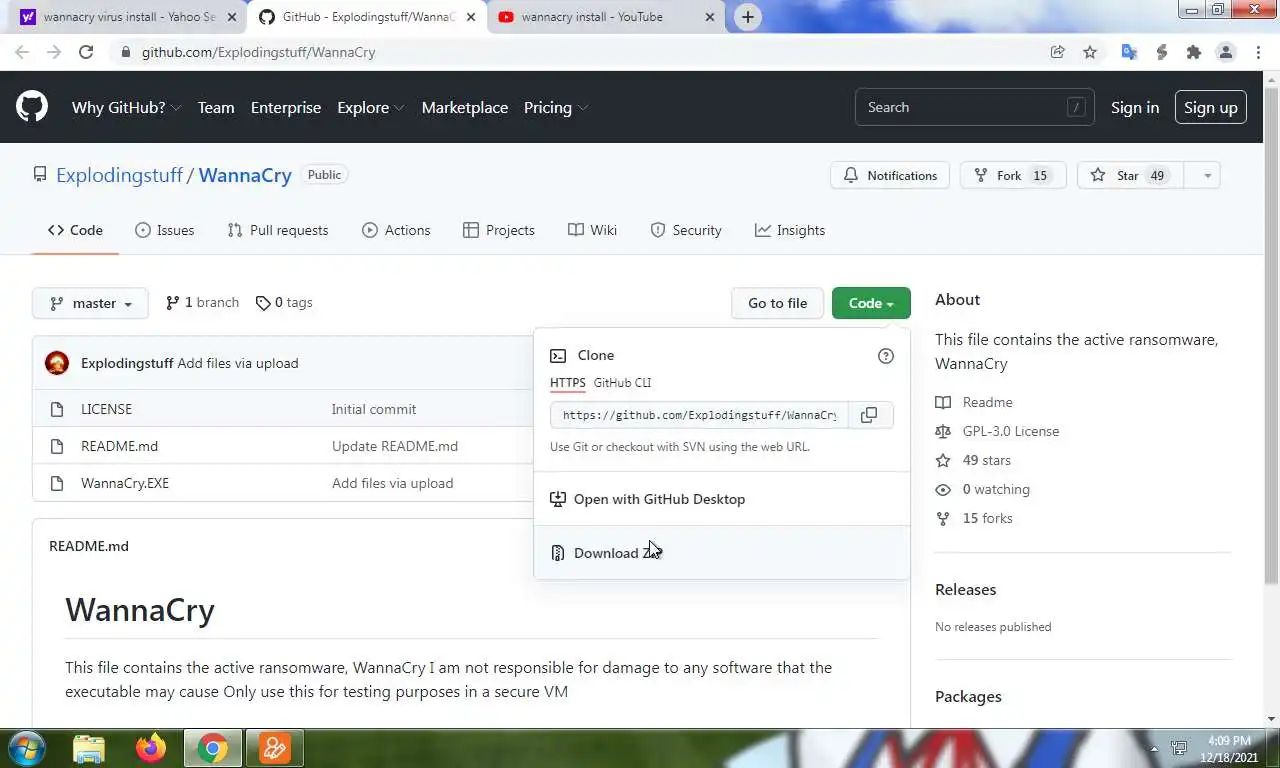
Task: Open the Pull requests tab
Action: pyautogui.click(x=278, y=230)
